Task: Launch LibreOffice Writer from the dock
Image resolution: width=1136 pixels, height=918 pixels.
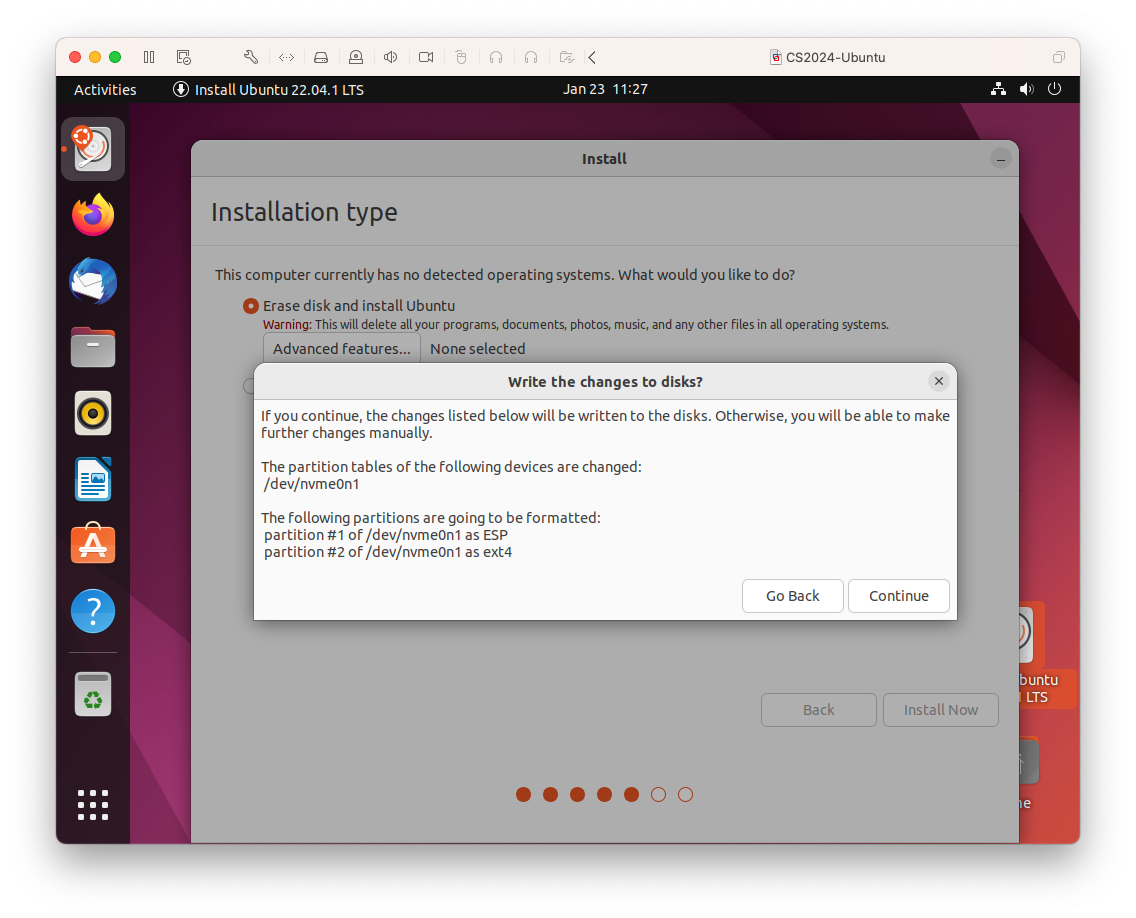Action: coord(93,479)
